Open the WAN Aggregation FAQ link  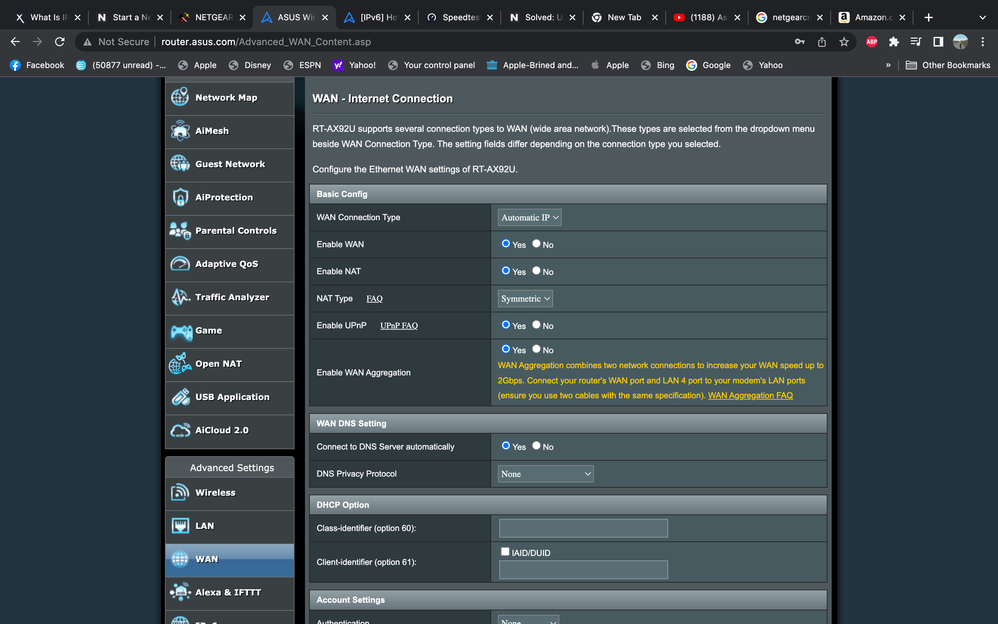pyautogui.click(x=750, y=396)
